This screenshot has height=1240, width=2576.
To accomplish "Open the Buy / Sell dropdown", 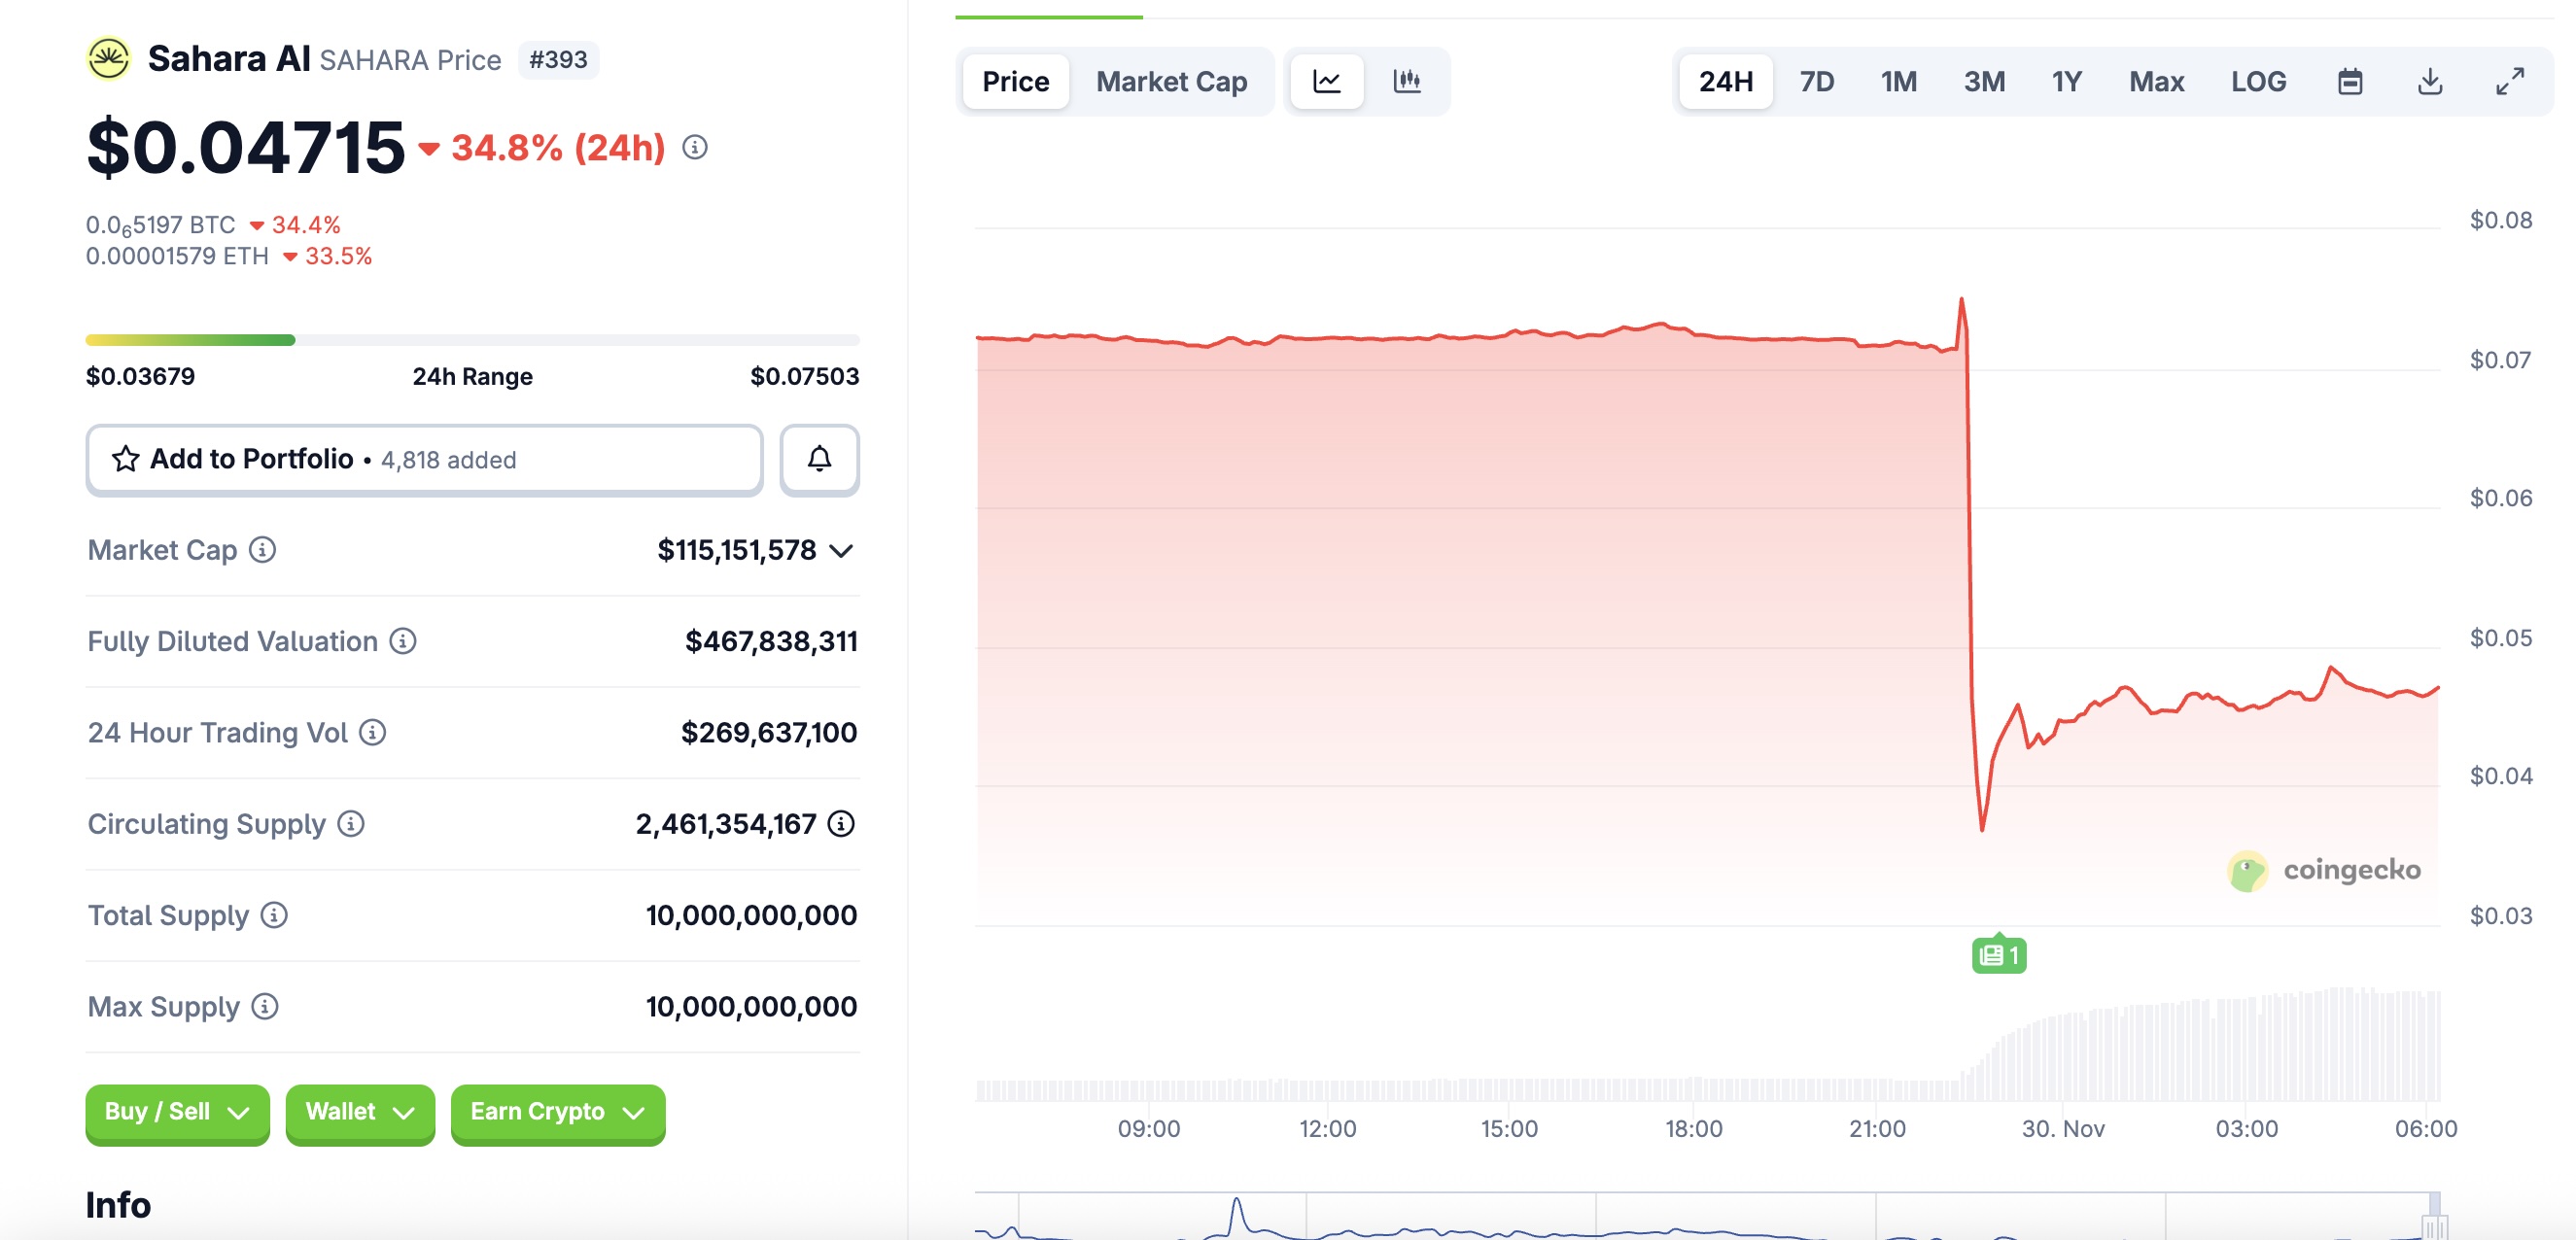I will coord(177,1112).
